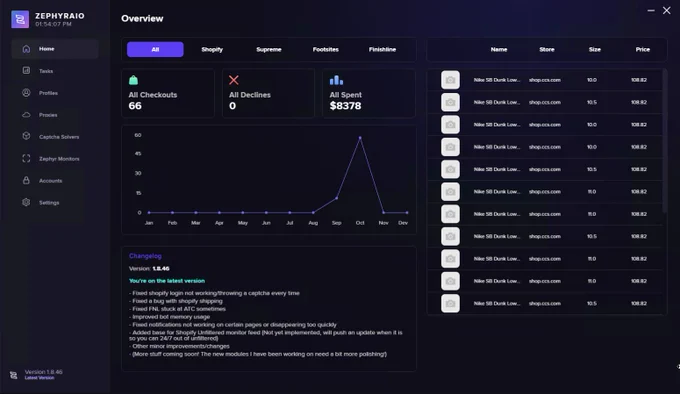Click the checkout list scrollbar

664,141
